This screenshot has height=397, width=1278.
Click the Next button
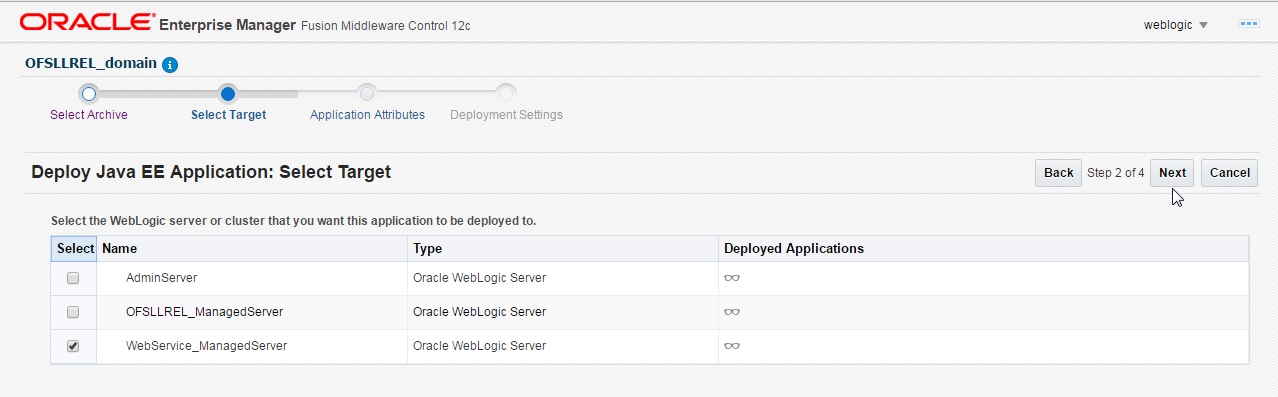1172,173
